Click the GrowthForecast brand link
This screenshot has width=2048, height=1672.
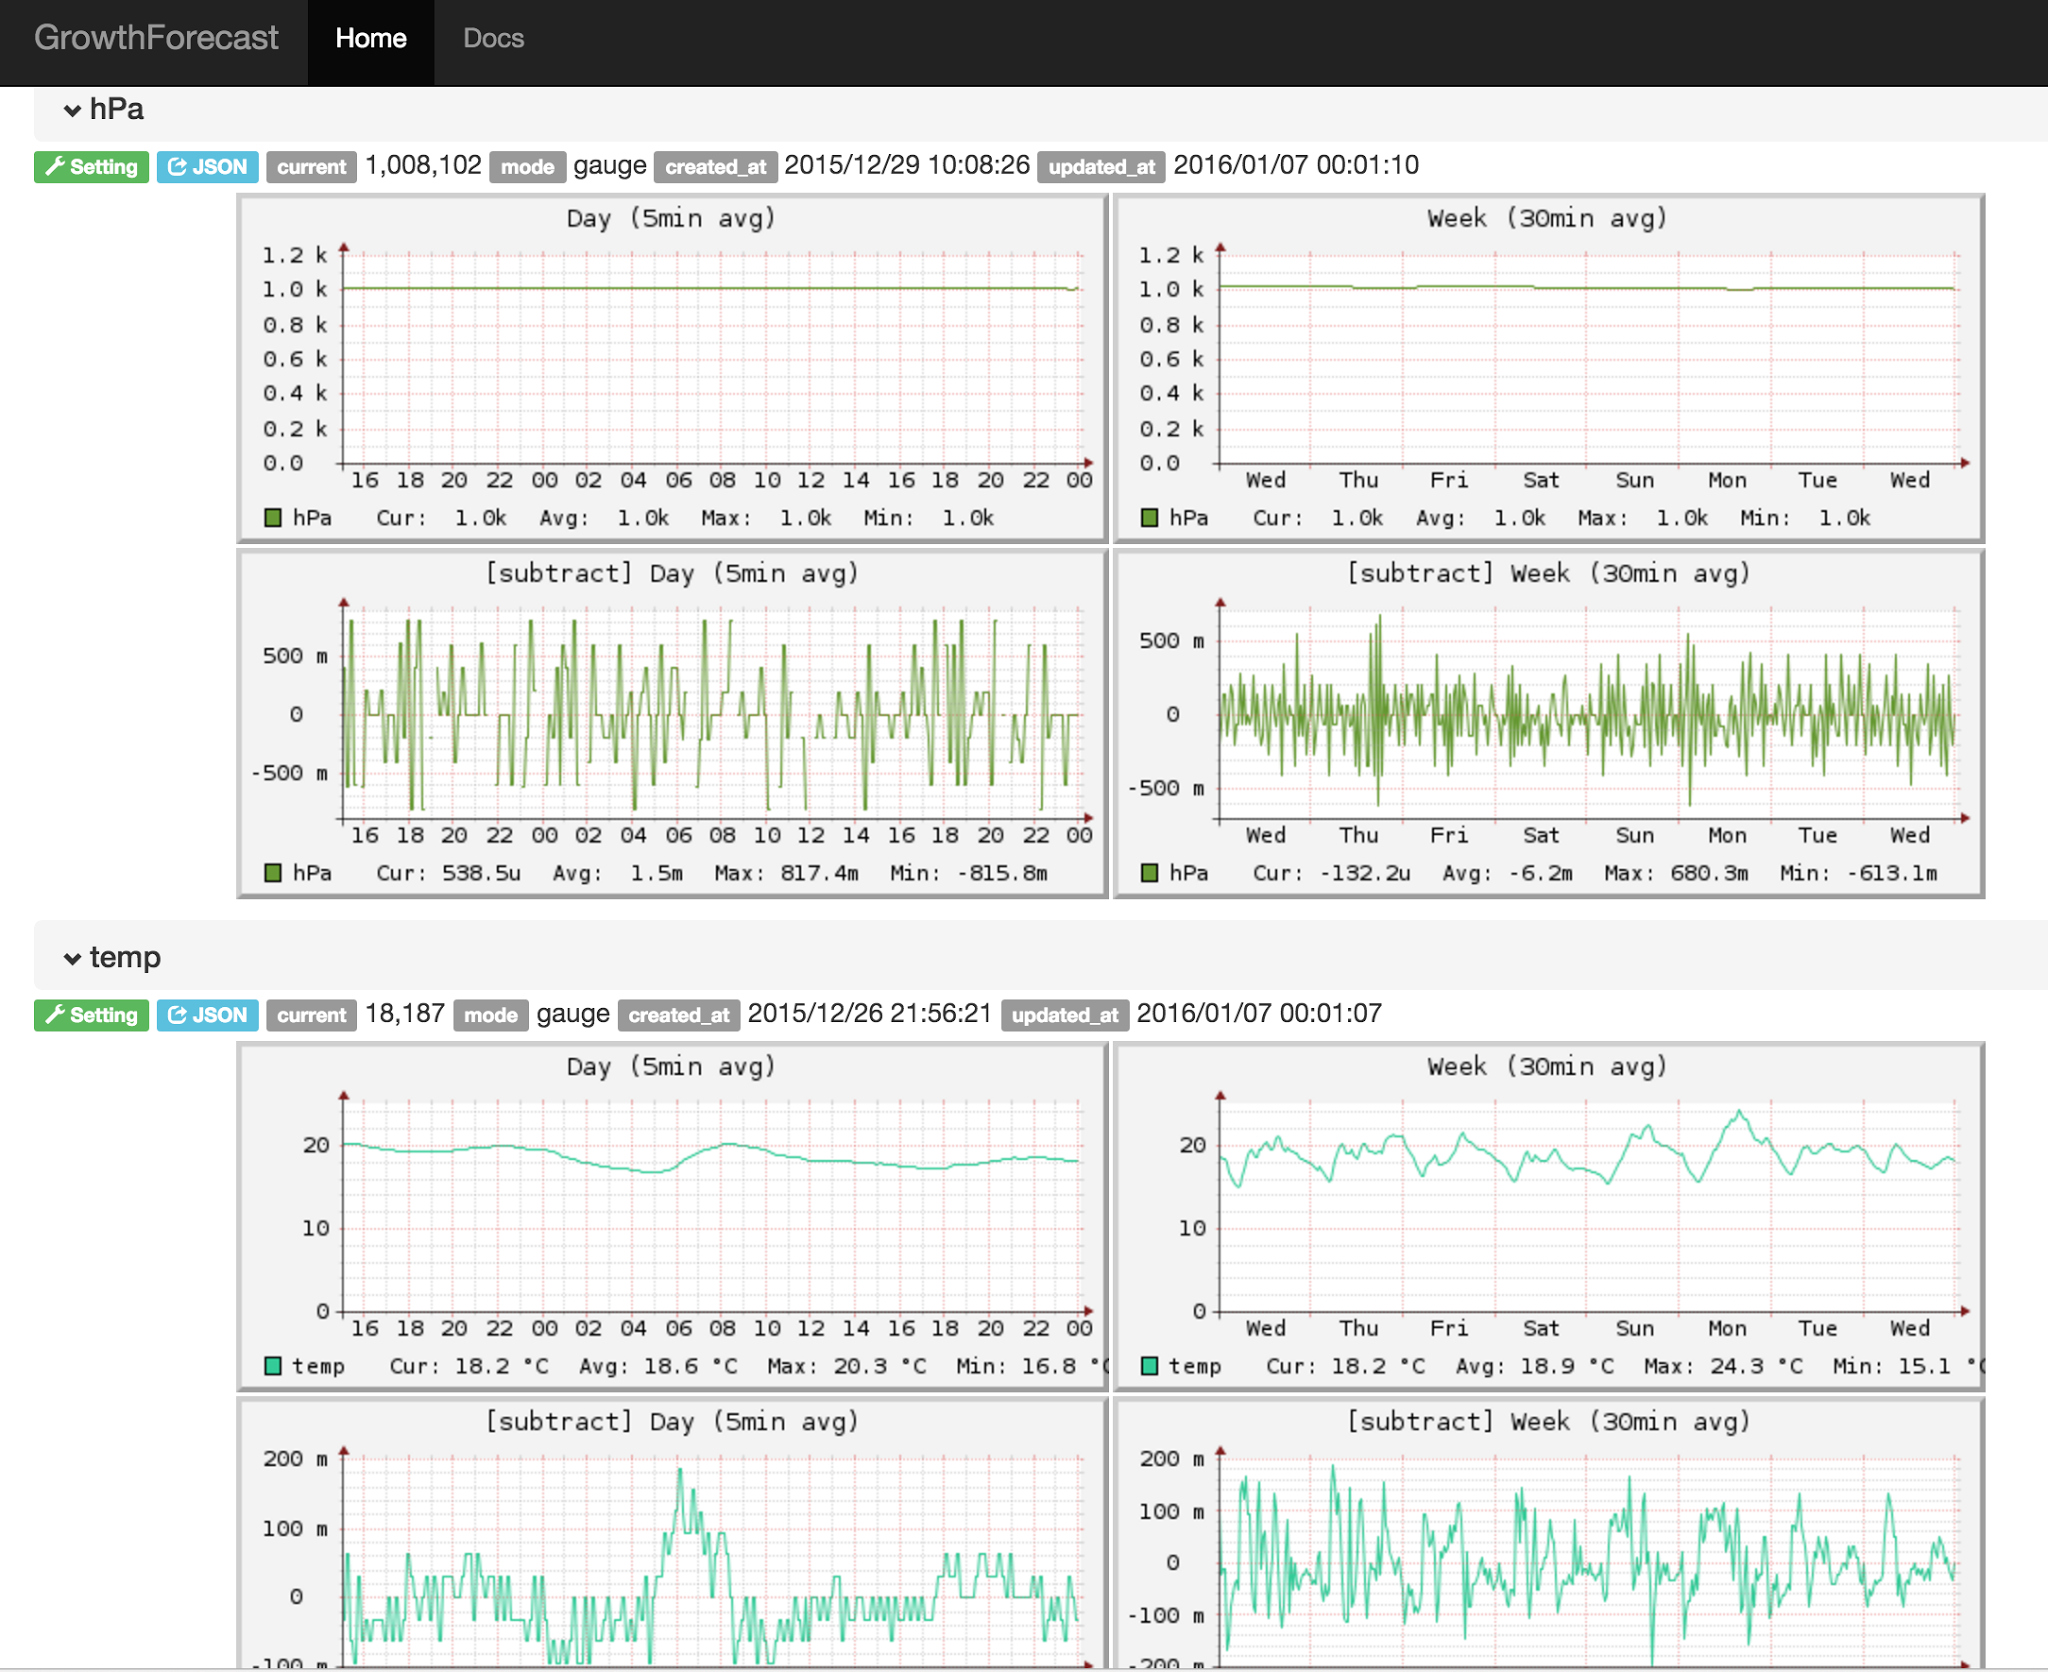pyautogui.click(x=156, y=38)
